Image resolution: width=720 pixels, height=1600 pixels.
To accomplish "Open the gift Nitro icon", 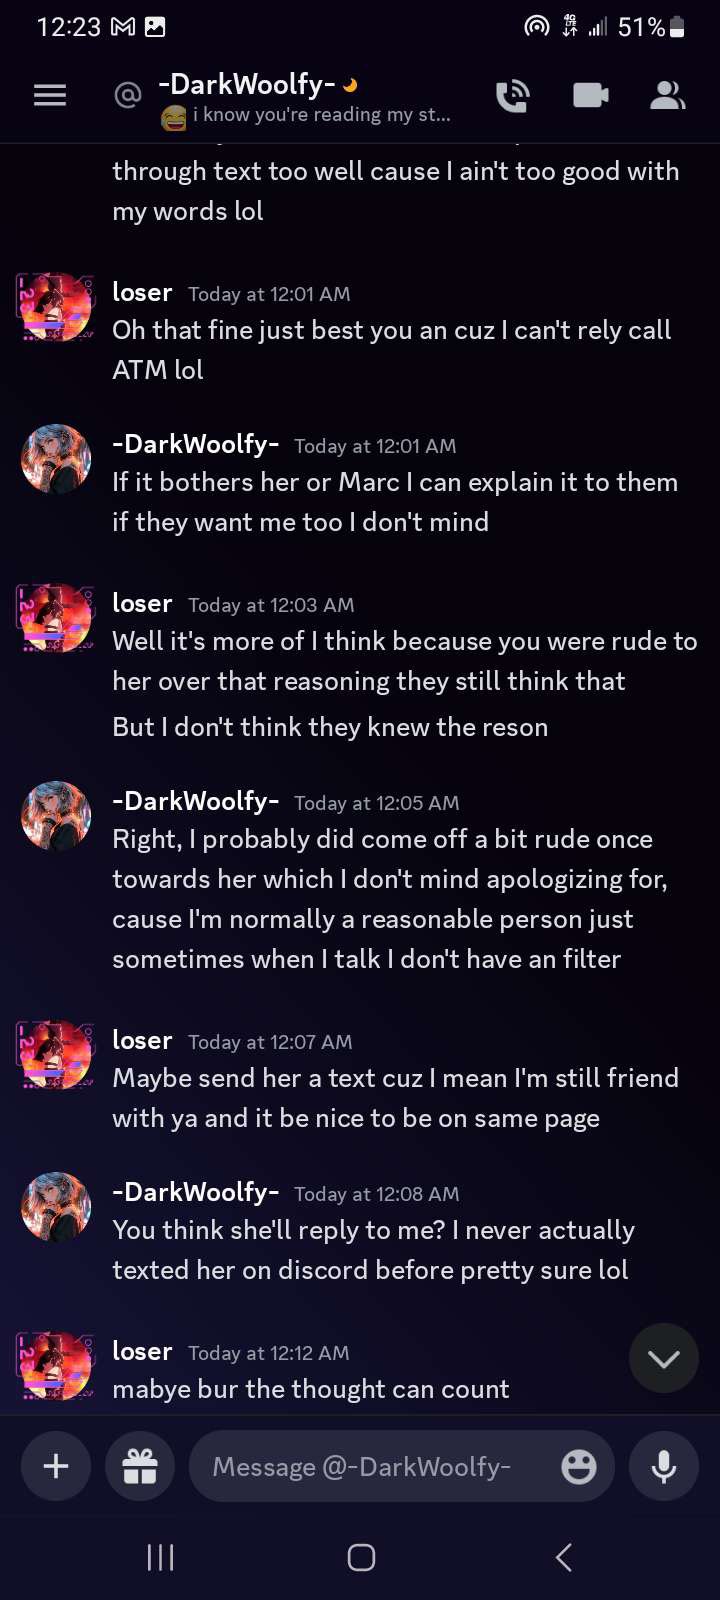I will click(140, 1466).
